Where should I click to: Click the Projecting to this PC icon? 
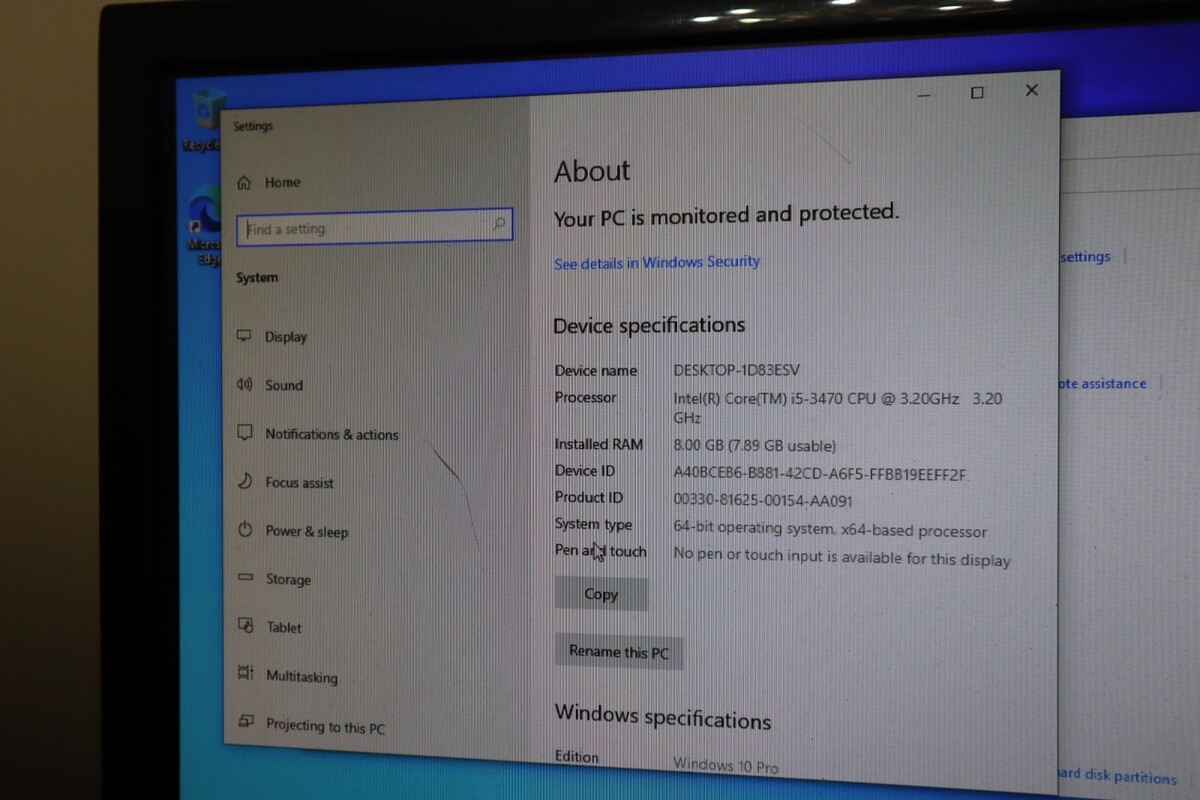[246, 722]
